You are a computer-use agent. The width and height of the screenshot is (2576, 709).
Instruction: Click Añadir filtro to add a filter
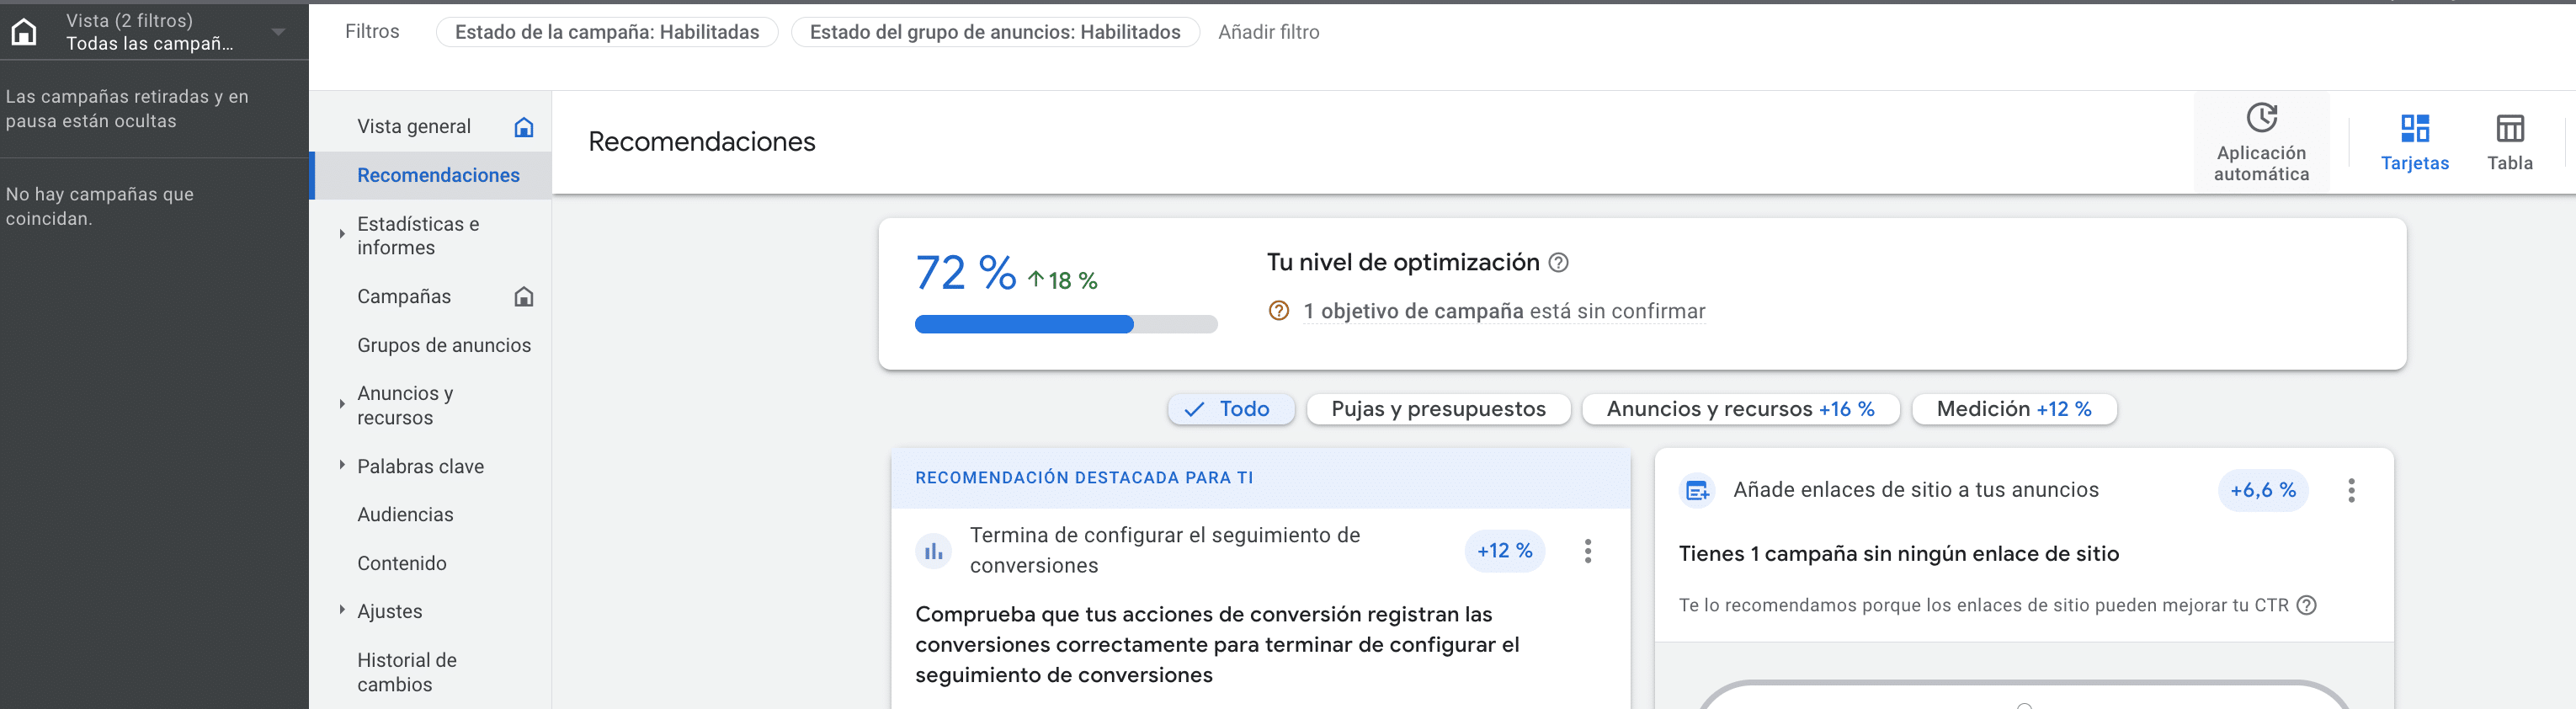click(x=1268, y=32)
